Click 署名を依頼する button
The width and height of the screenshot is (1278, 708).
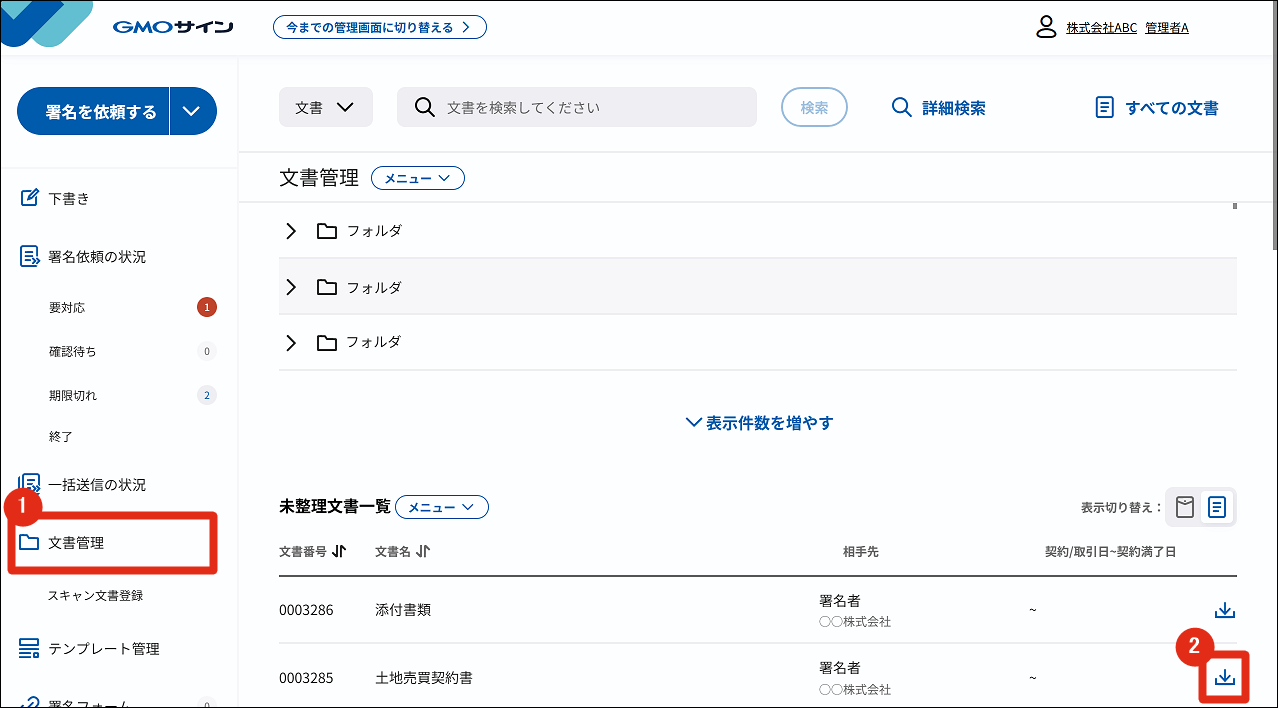[100, 112]
